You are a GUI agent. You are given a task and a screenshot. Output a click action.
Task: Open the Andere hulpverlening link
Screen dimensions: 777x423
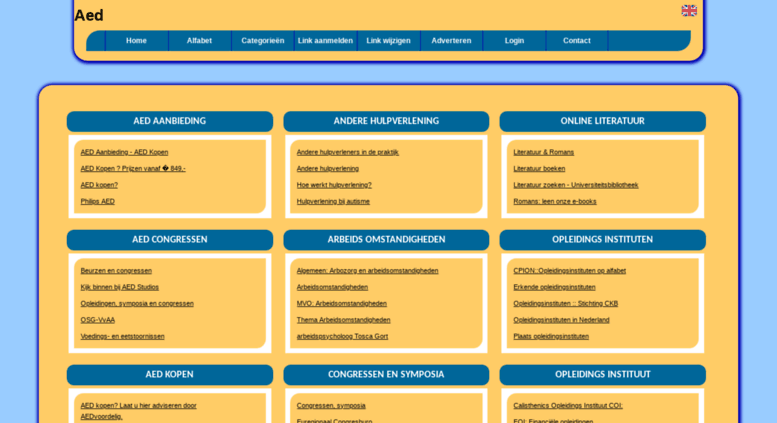[x=328, y=168]
